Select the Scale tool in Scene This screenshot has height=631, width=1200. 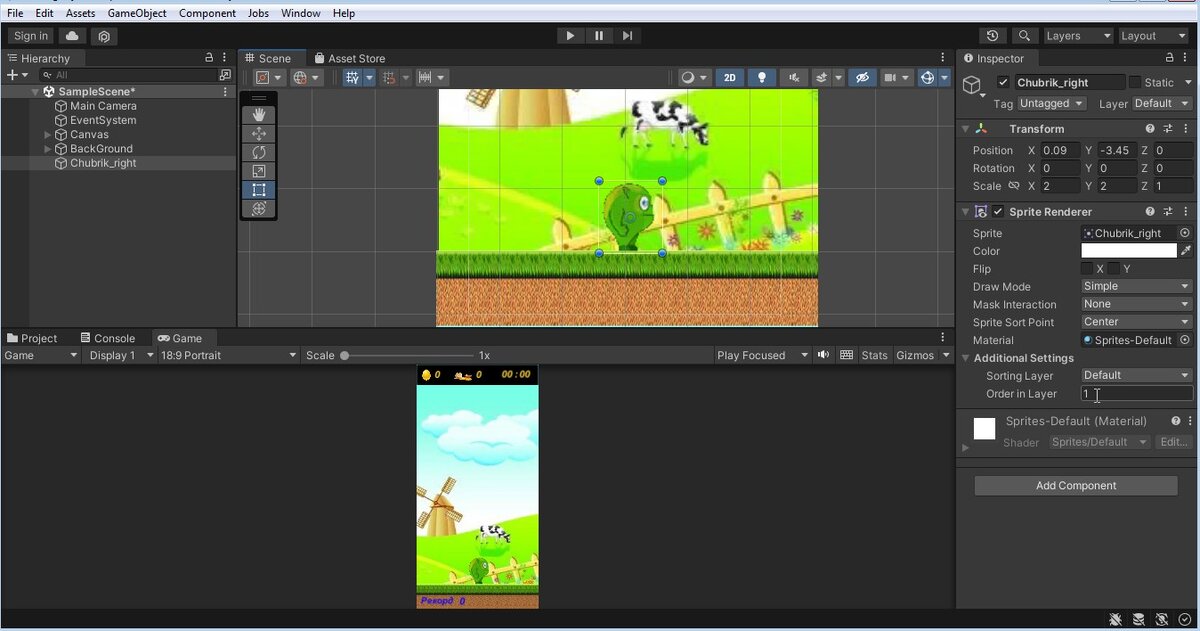click(x=259, y=171)
